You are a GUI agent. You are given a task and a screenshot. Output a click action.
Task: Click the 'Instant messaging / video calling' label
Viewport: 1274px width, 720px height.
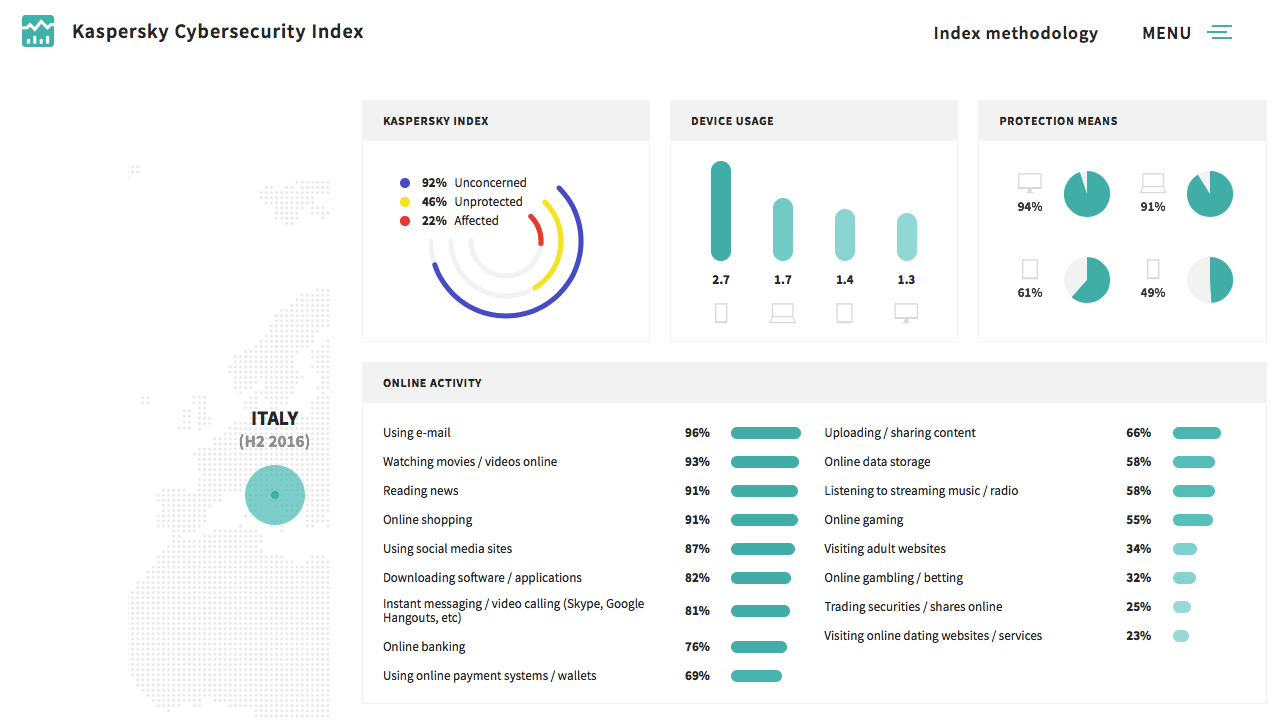point(514,611)
